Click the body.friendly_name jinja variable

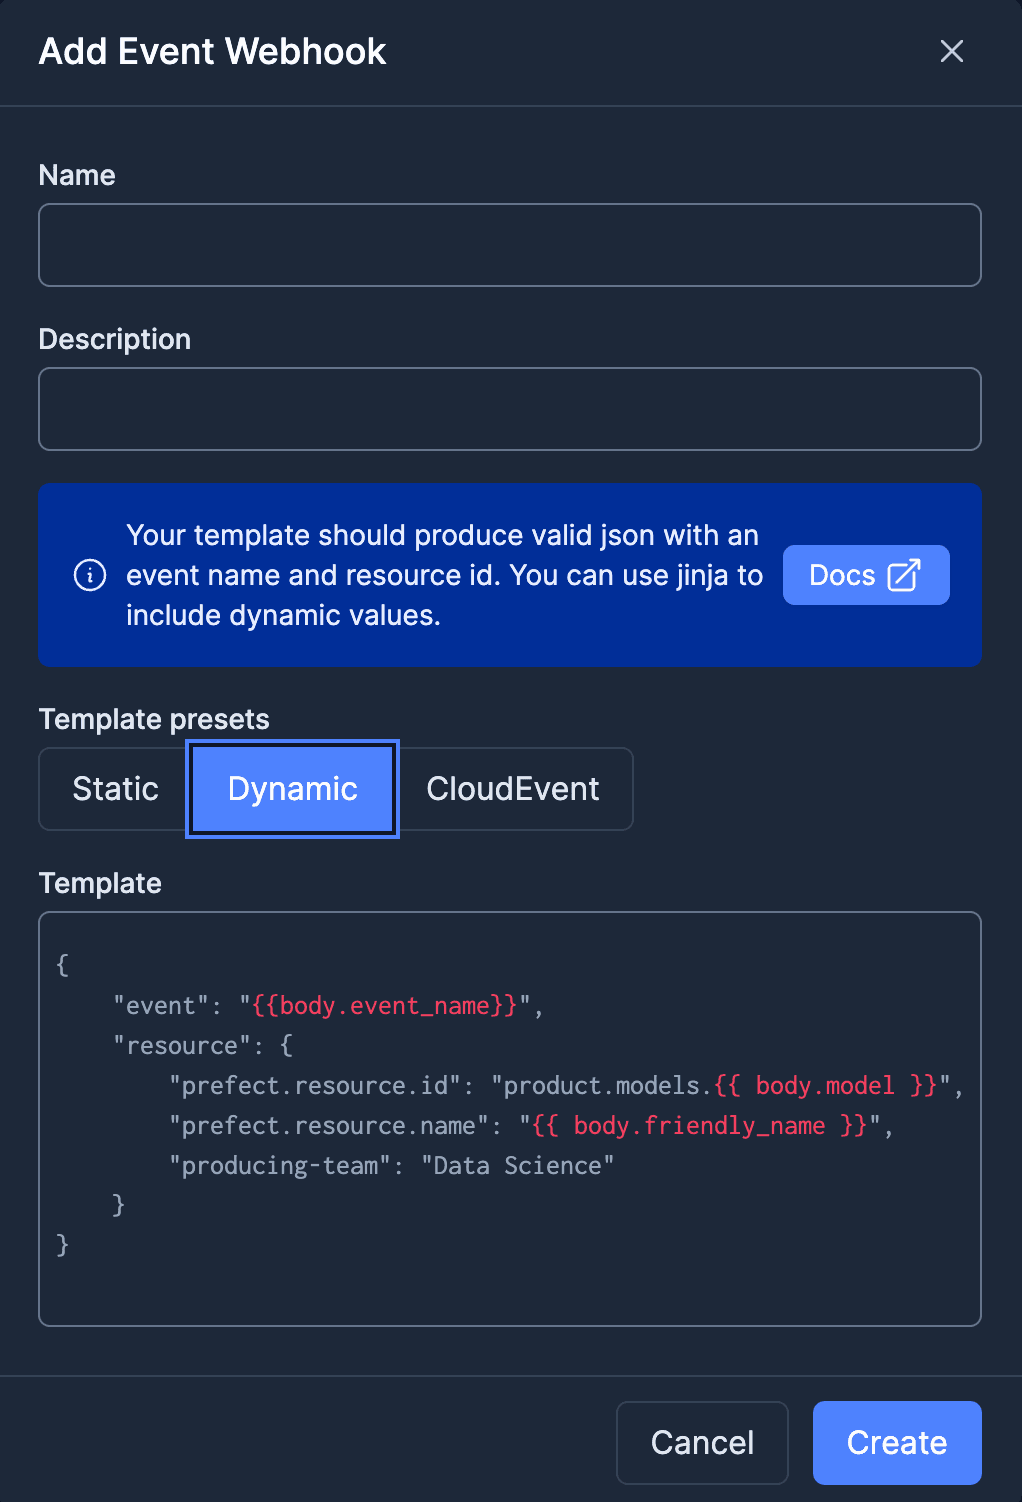pos(699,1125)
